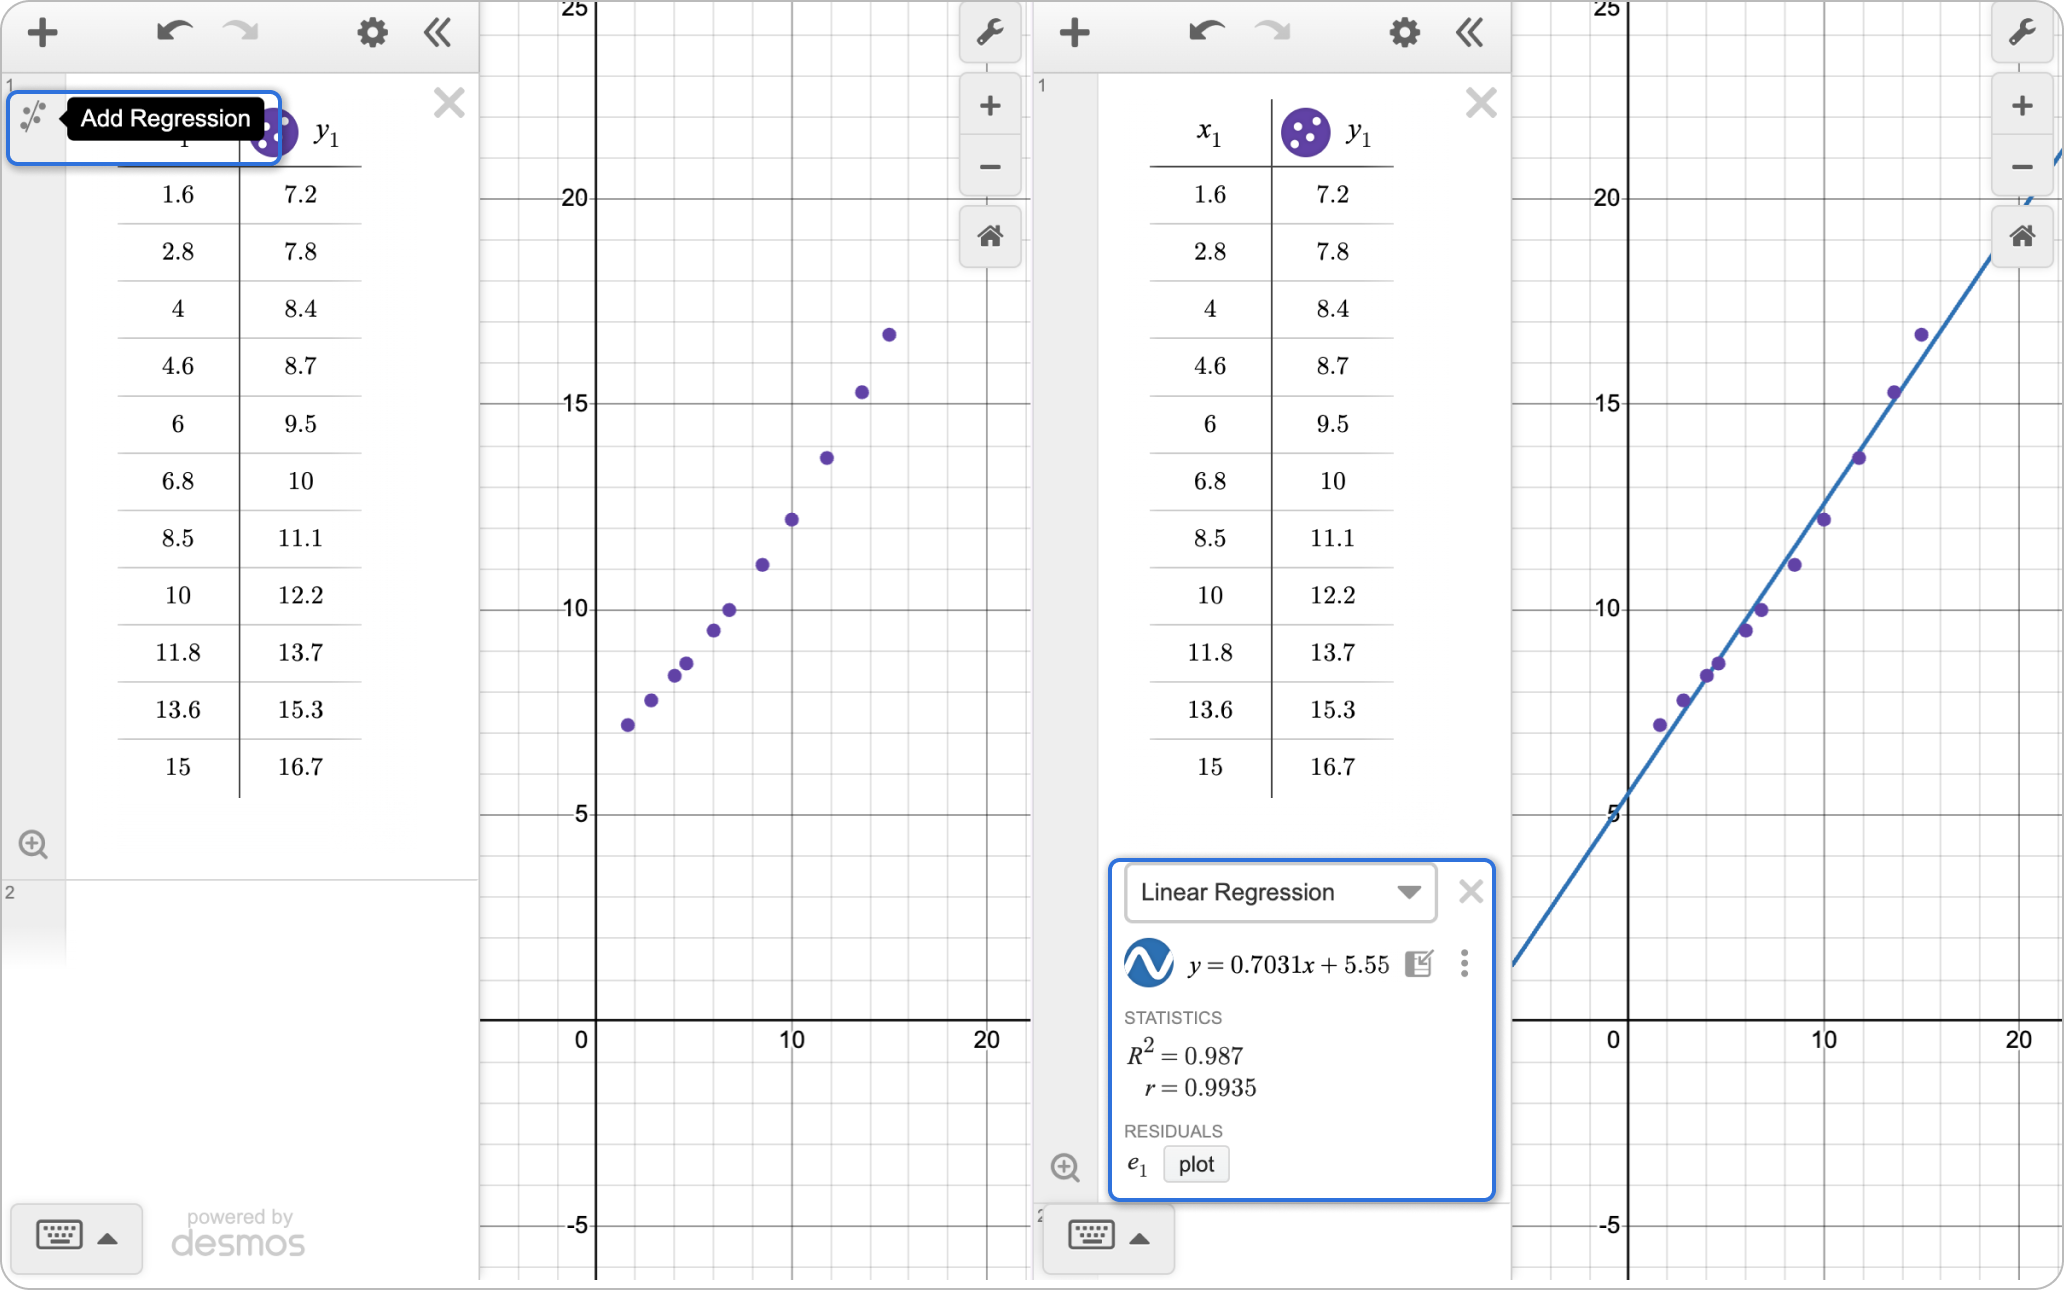
Task: Click Add Regression icon in left panel
Action: tap(33, 118)
